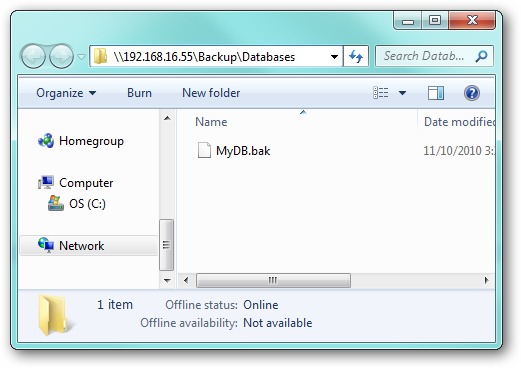Screen dimensions: 521x368
Task: Click the Network globe icon in the sidebar
Action: pos(46,245)
